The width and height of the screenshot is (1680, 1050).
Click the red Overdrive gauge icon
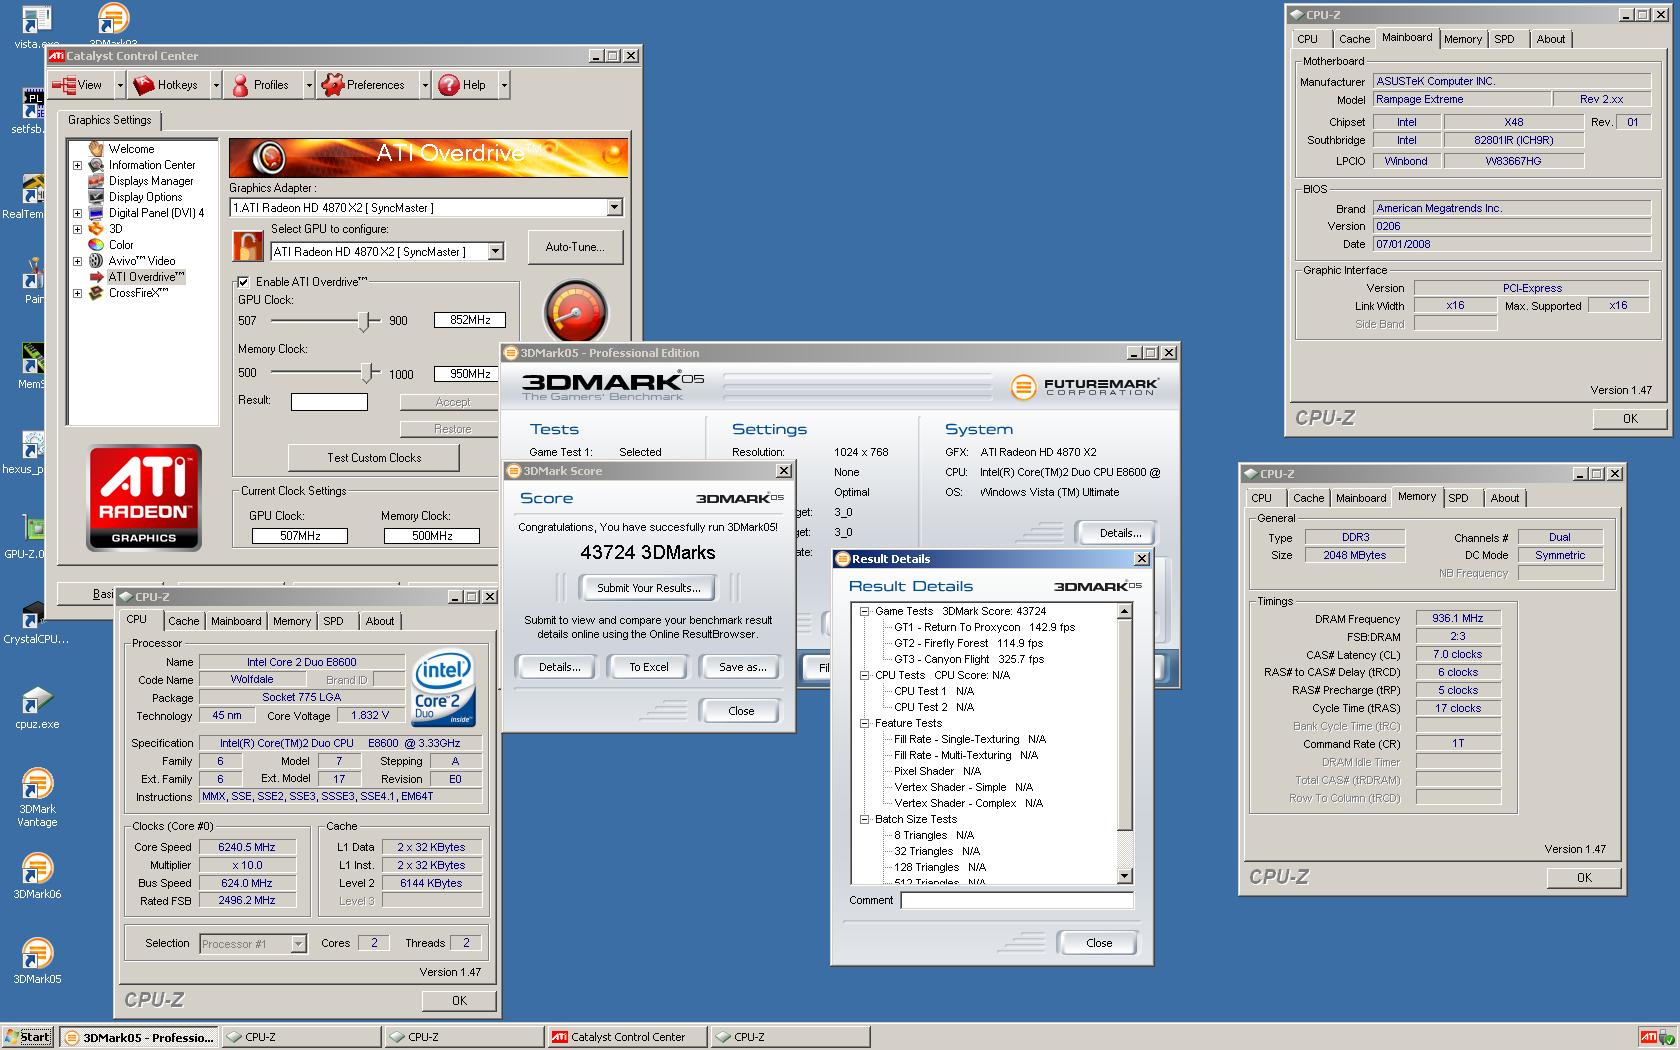tap(575, 311)
